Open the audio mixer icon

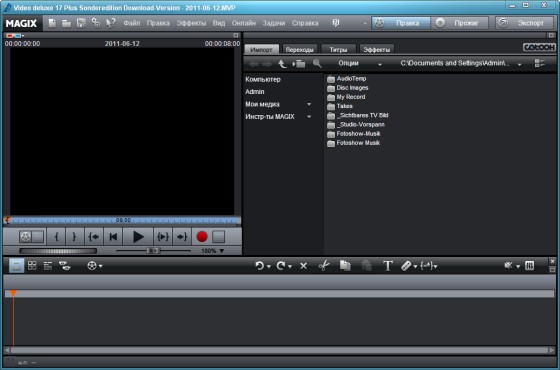(x=530, y=265)
